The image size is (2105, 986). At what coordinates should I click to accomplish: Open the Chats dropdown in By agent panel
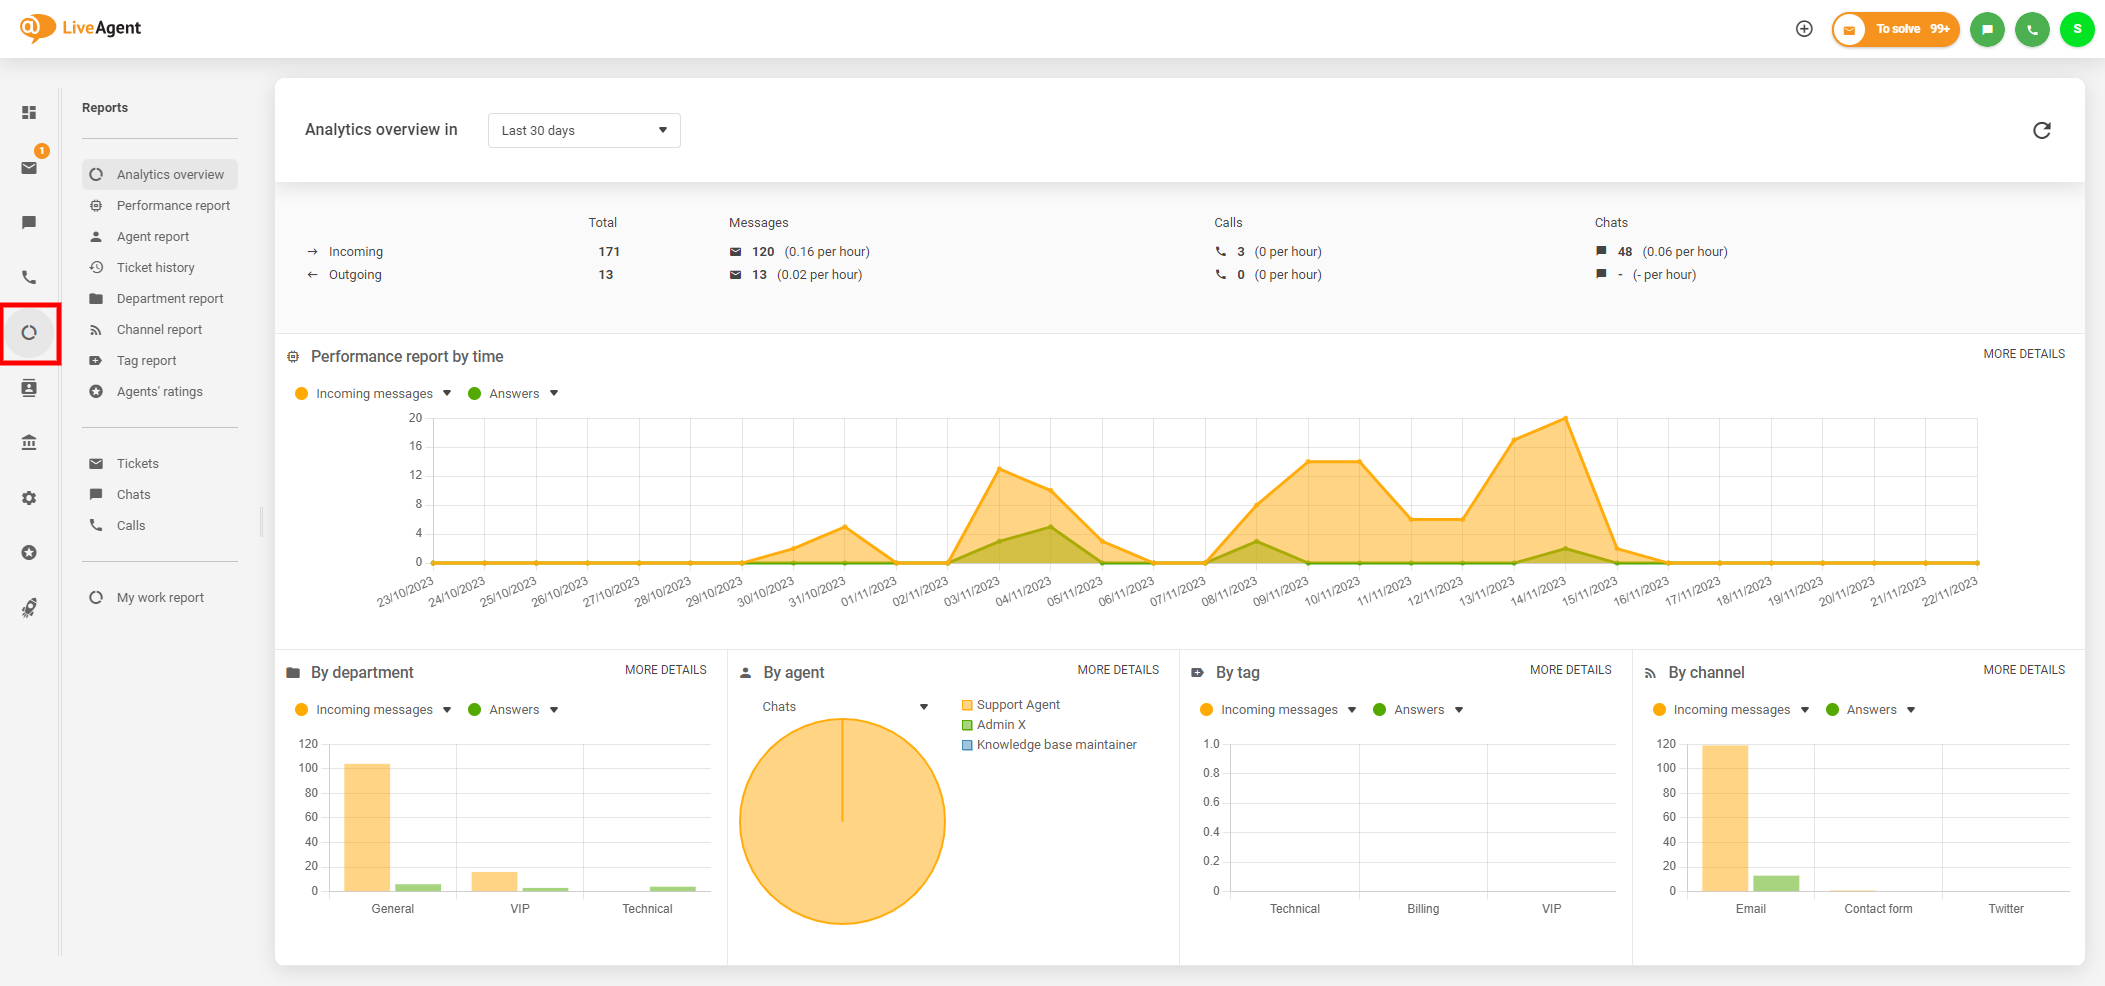(845, 706)
